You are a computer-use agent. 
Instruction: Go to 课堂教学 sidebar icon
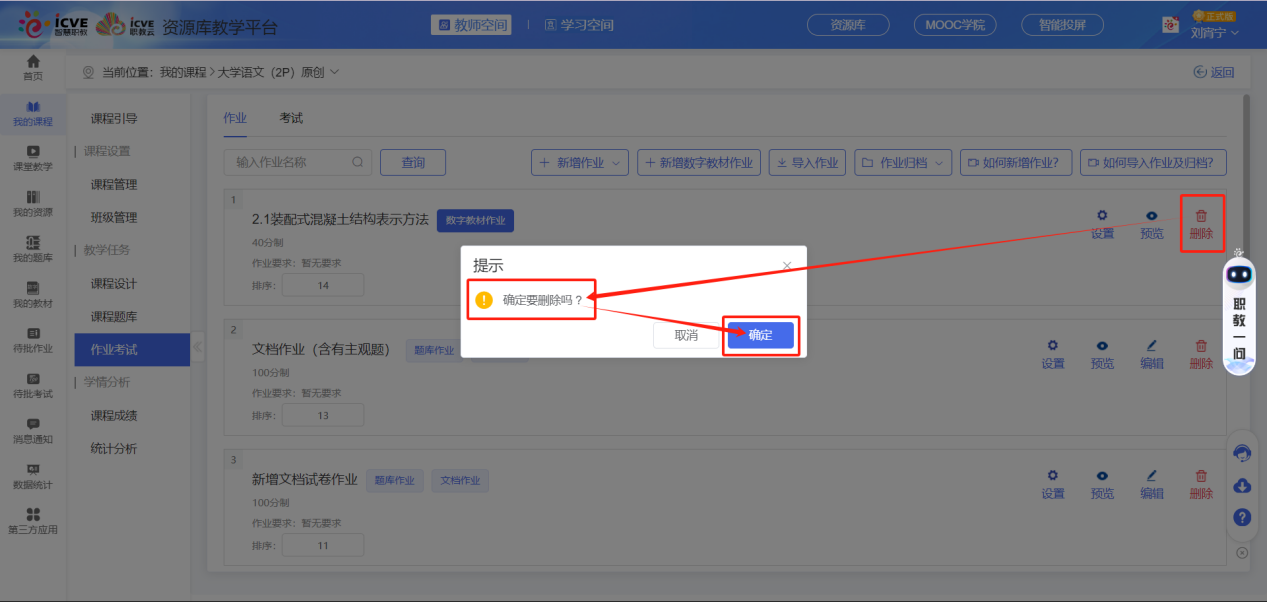[x=33, y=157]
